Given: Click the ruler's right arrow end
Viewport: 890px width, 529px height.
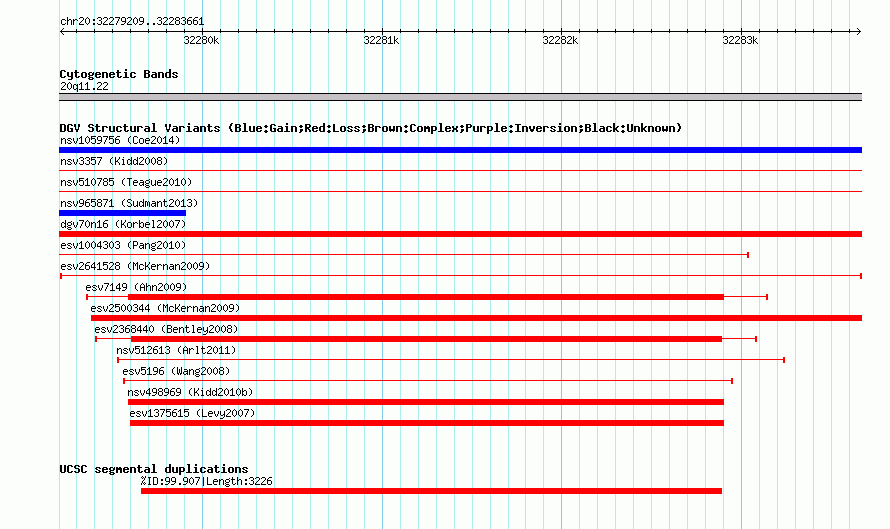Looking at the screenshot, I should pos(858,32).
